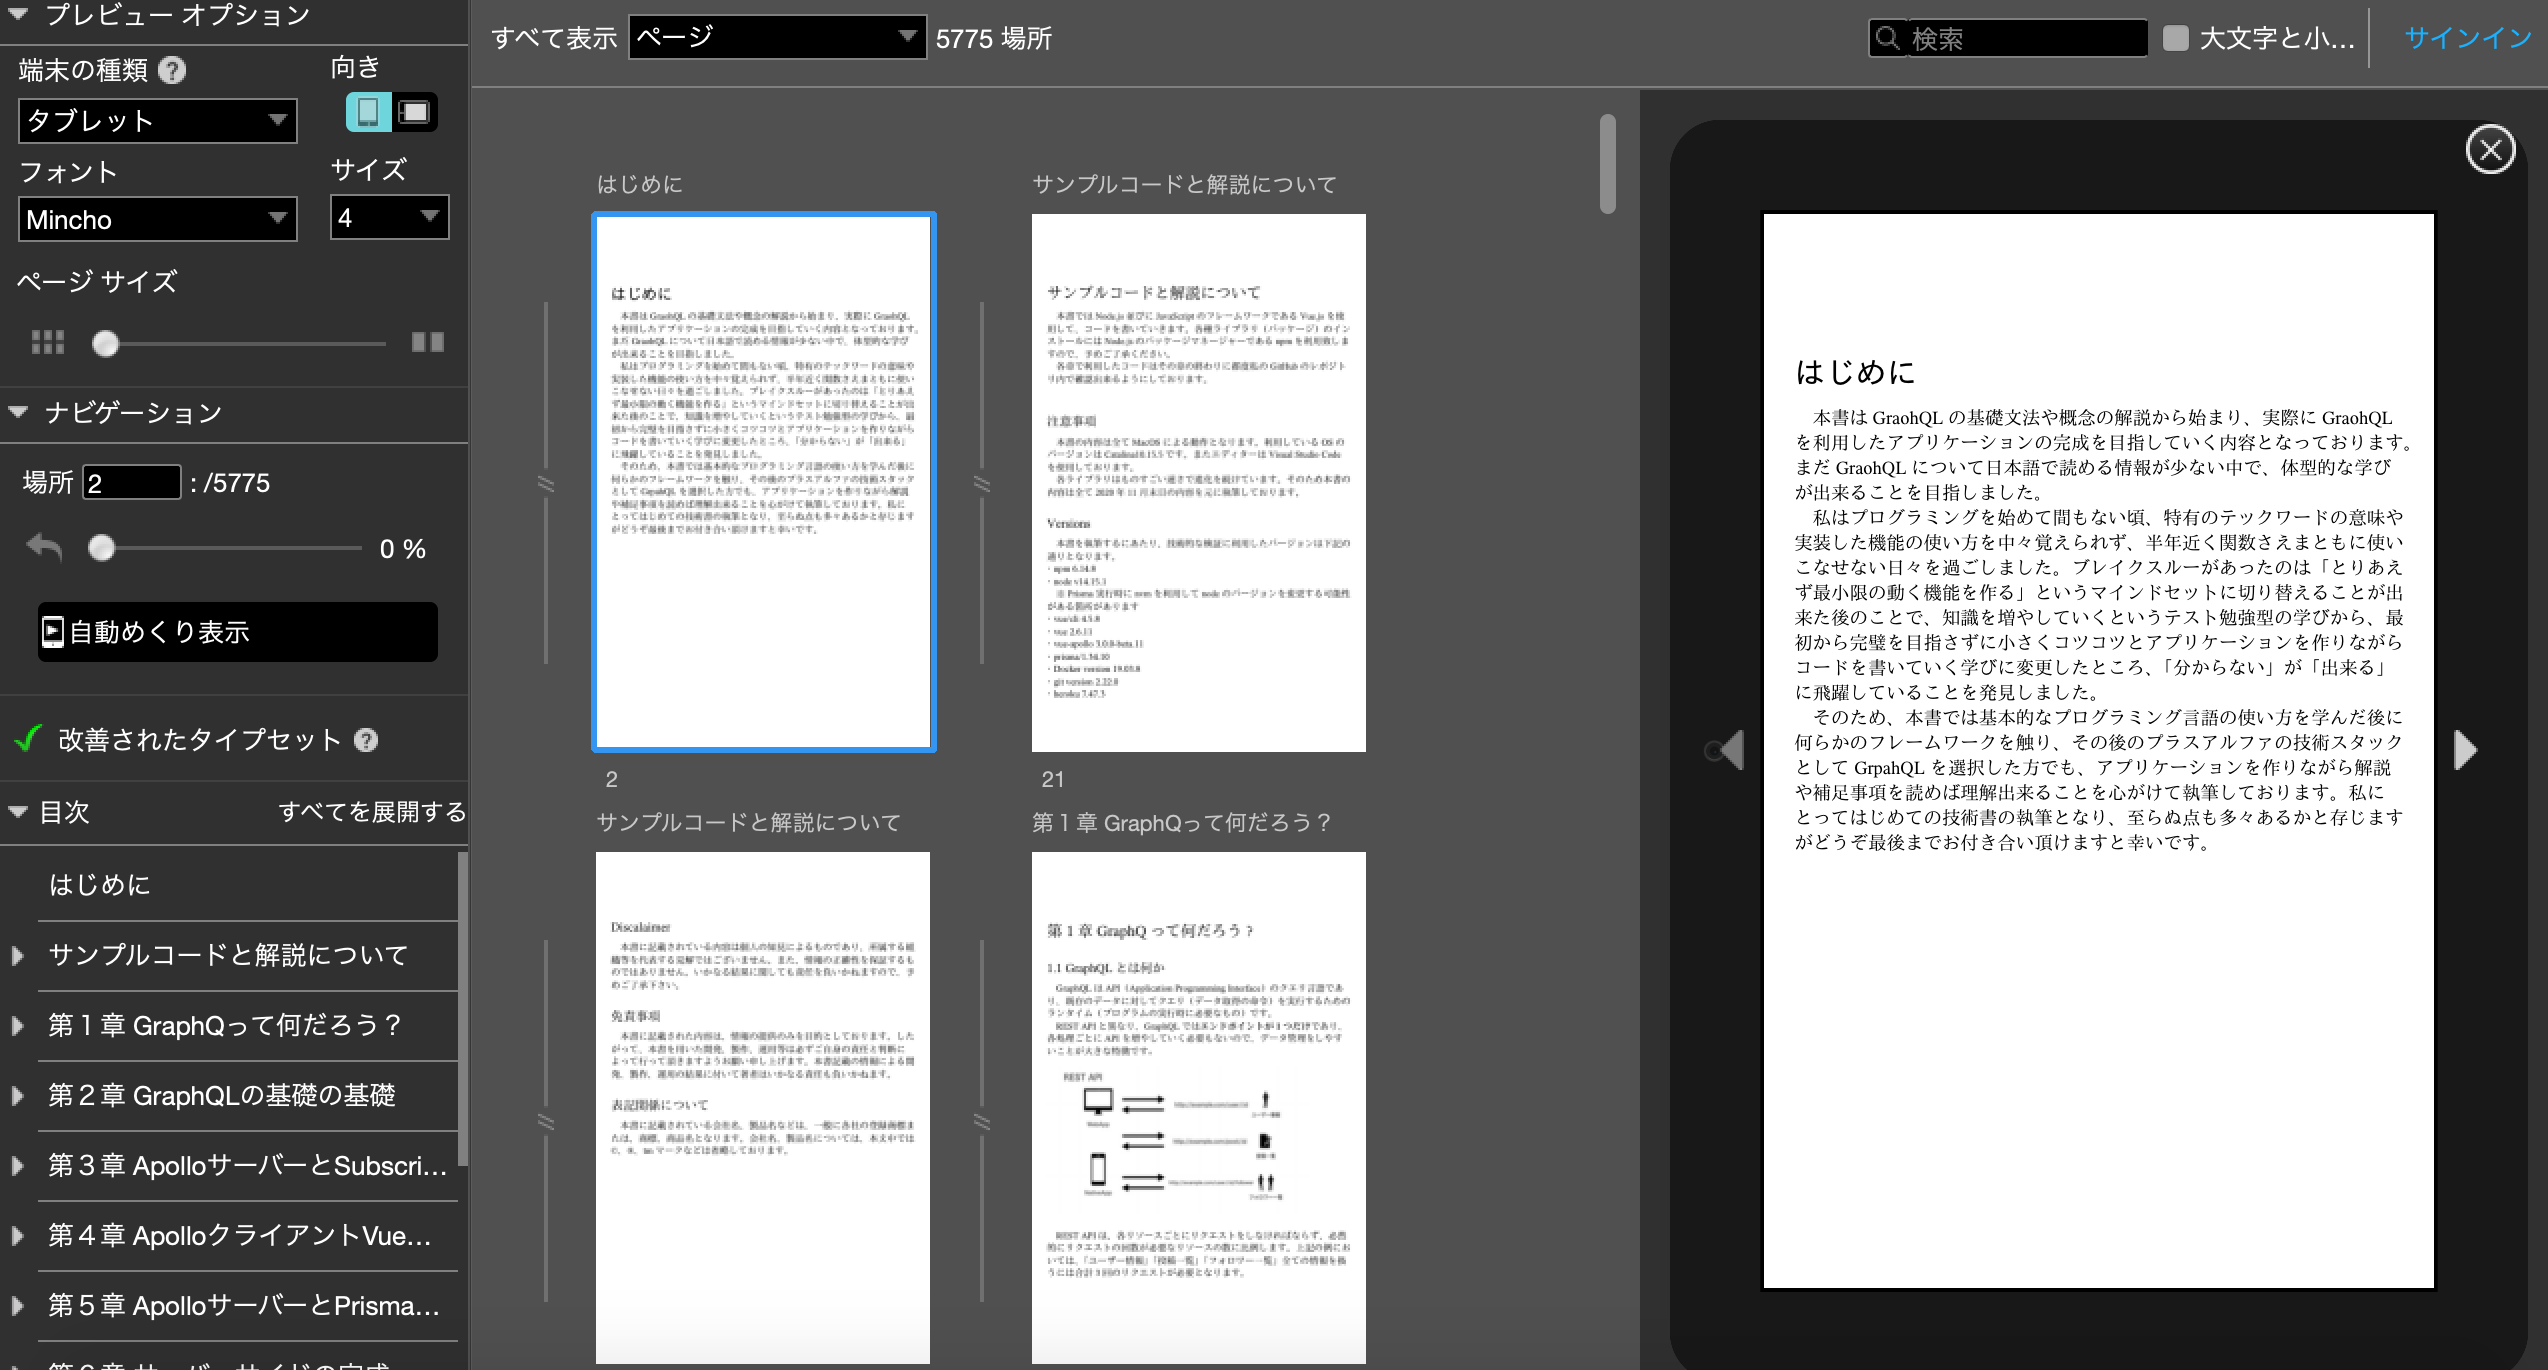The width and height of the screenshot is (2548, 1370).
Task: Open the タブレット device type dropdown
Action: (157, 120)
